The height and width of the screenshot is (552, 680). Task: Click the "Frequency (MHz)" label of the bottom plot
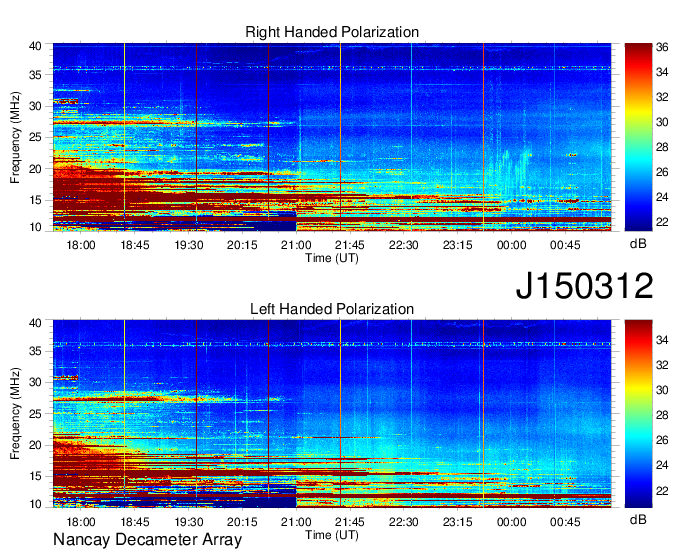(15, 414)
